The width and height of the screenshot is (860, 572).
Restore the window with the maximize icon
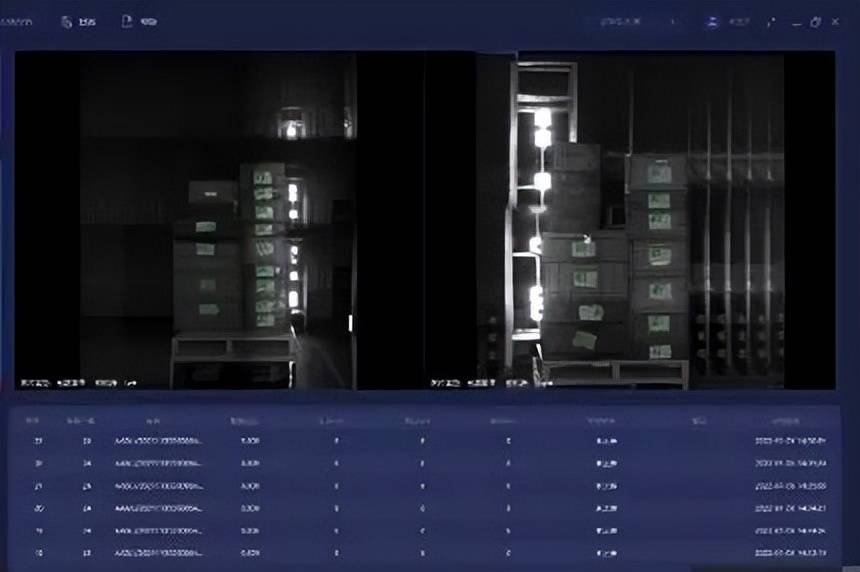click(816, 22)
